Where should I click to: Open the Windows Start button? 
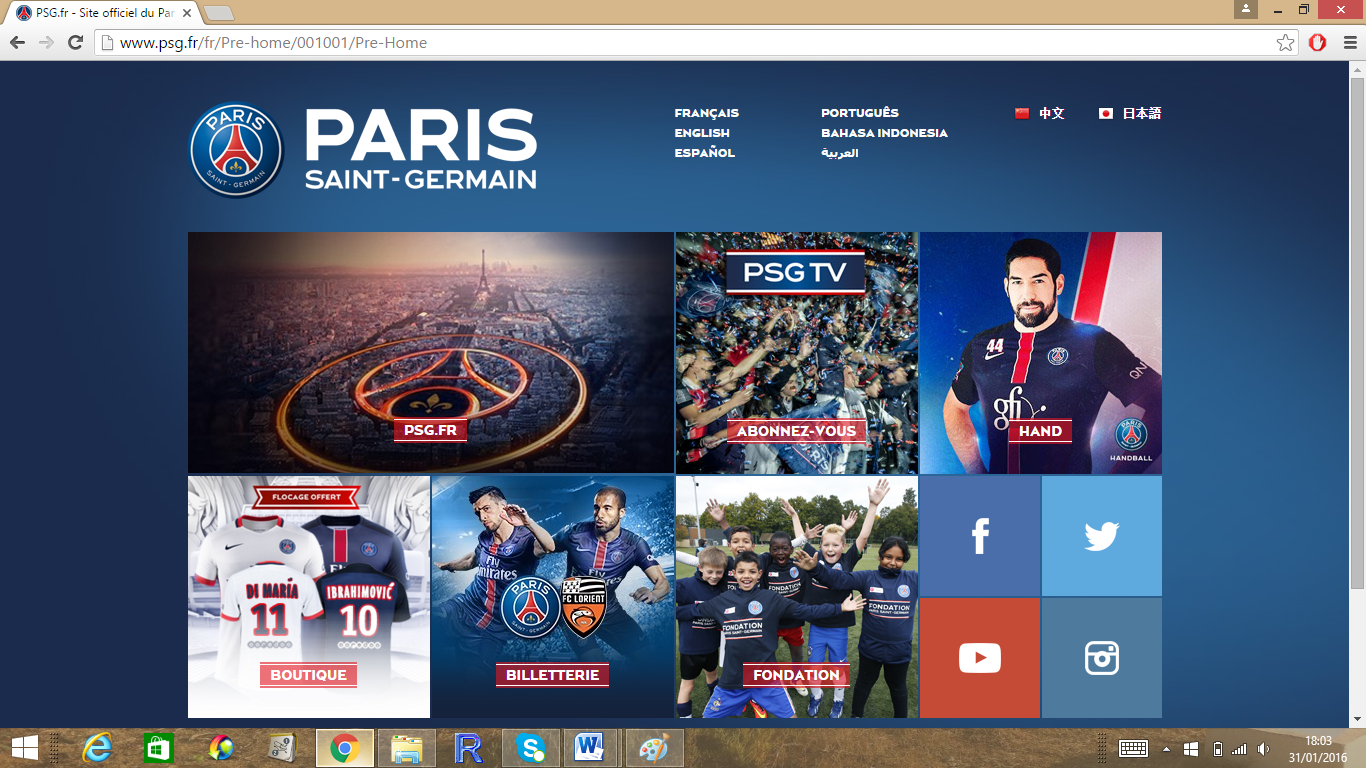(x=24, y=748)
